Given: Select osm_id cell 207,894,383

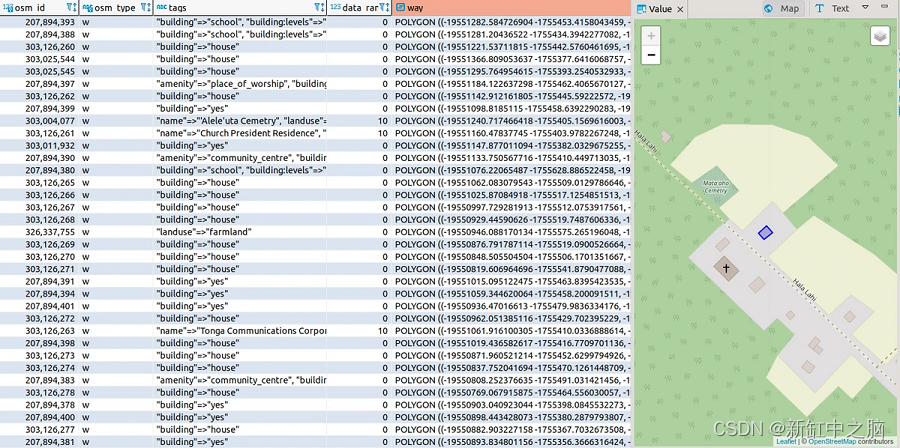Looking at the screenshot, I should click(x=38, y=380).
